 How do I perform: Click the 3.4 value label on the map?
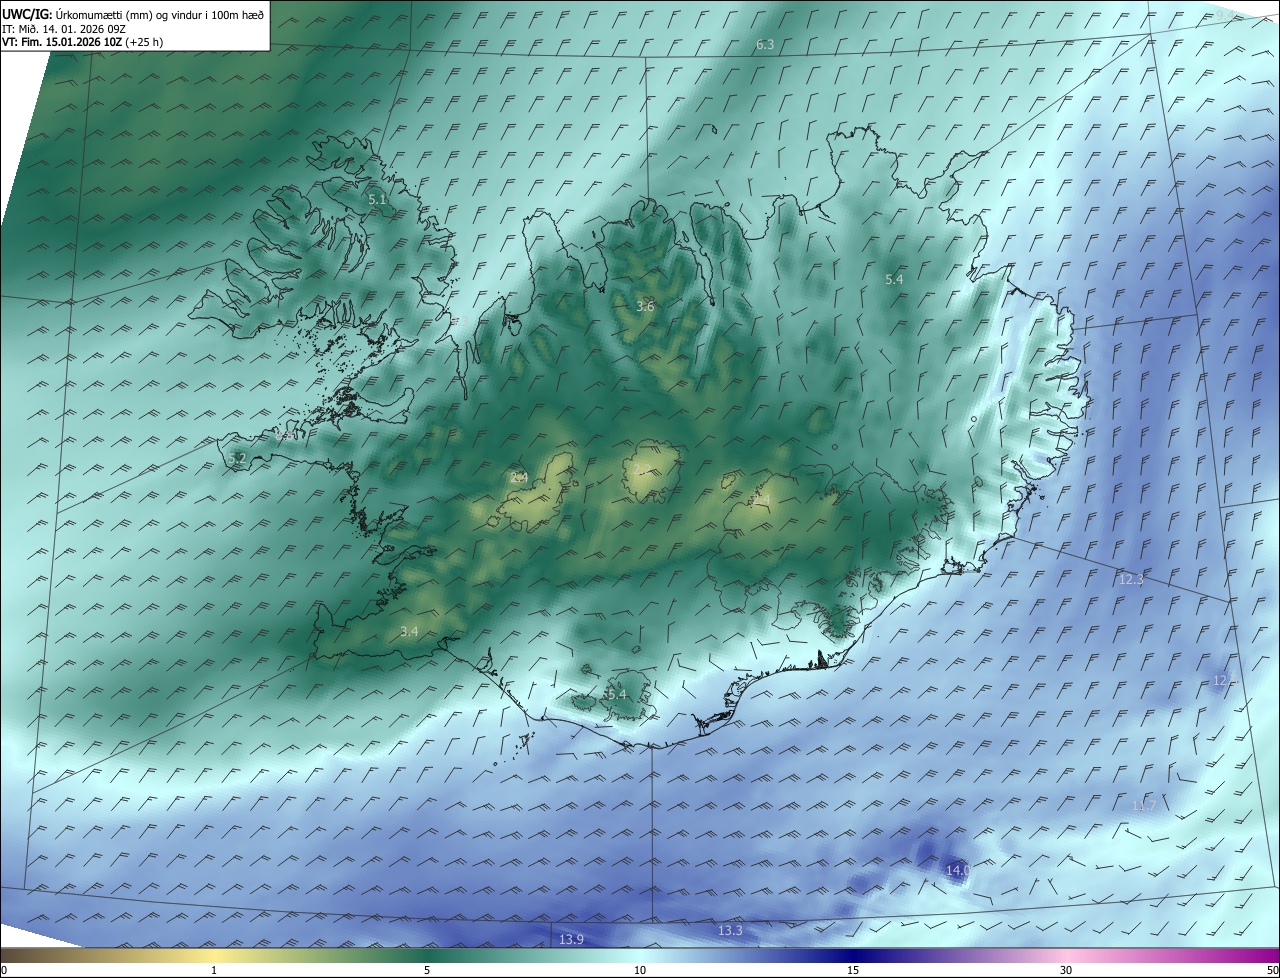click(x=409, y=631)
